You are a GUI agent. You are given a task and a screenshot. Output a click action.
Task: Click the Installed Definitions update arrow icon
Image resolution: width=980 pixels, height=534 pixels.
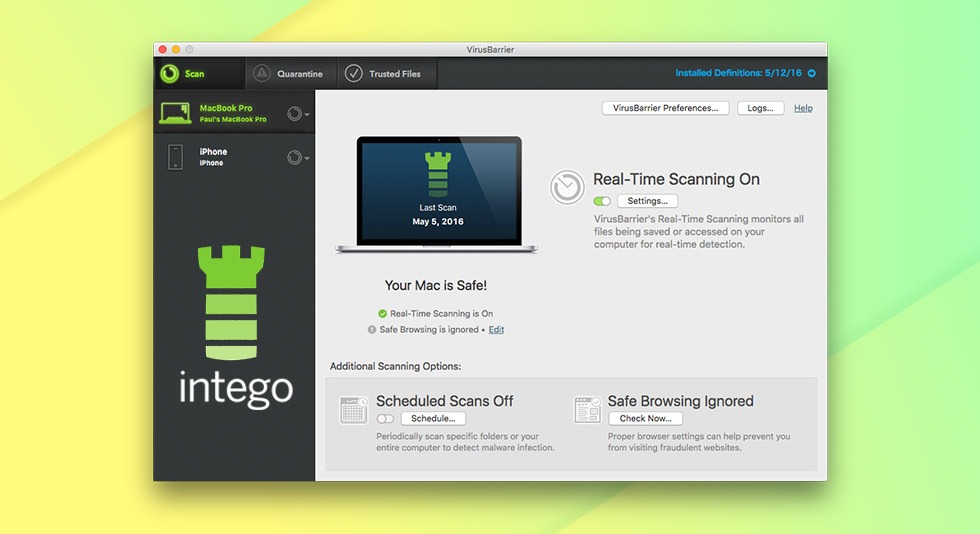tap(811, 73)
